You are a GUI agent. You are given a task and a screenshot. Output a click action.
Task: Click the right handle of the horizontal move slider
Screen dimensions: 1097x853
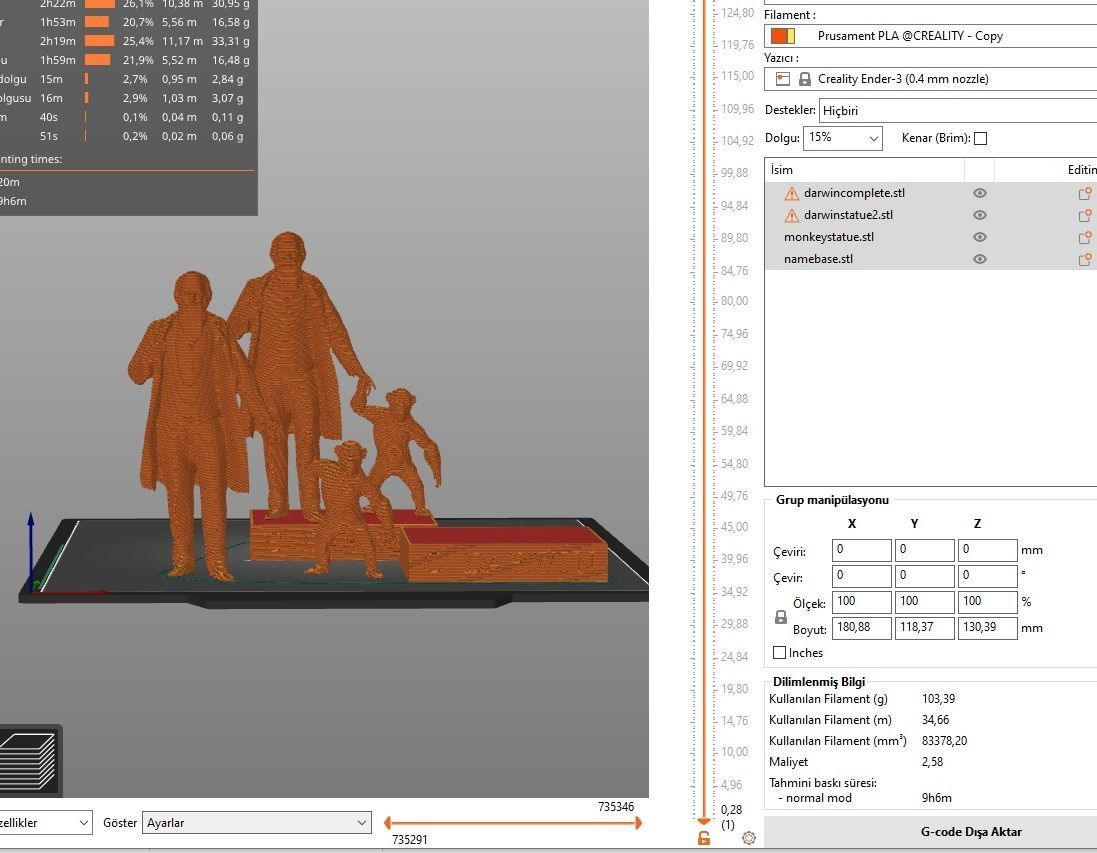tap(637, 823)
